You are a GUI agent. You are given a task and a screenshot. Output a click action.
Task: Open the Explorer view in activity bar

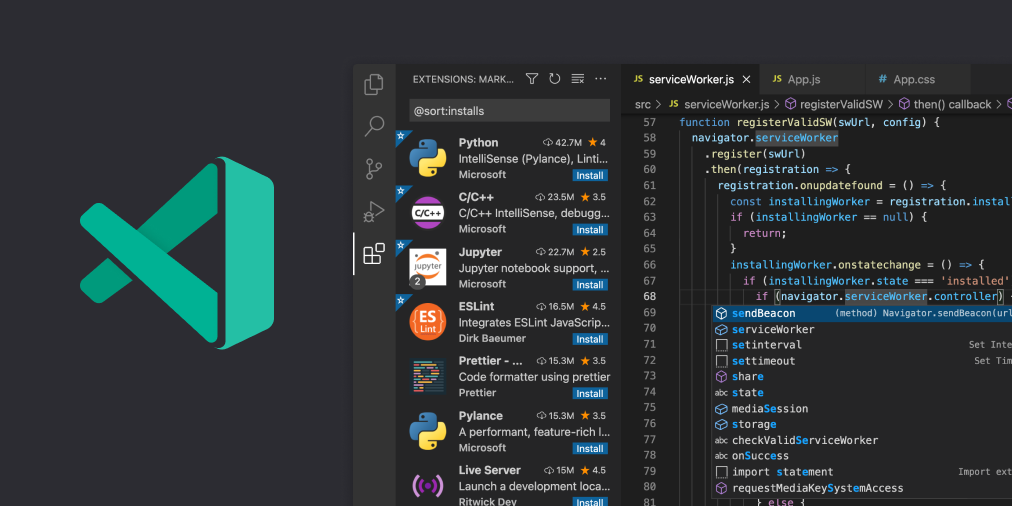pos(374,85)
